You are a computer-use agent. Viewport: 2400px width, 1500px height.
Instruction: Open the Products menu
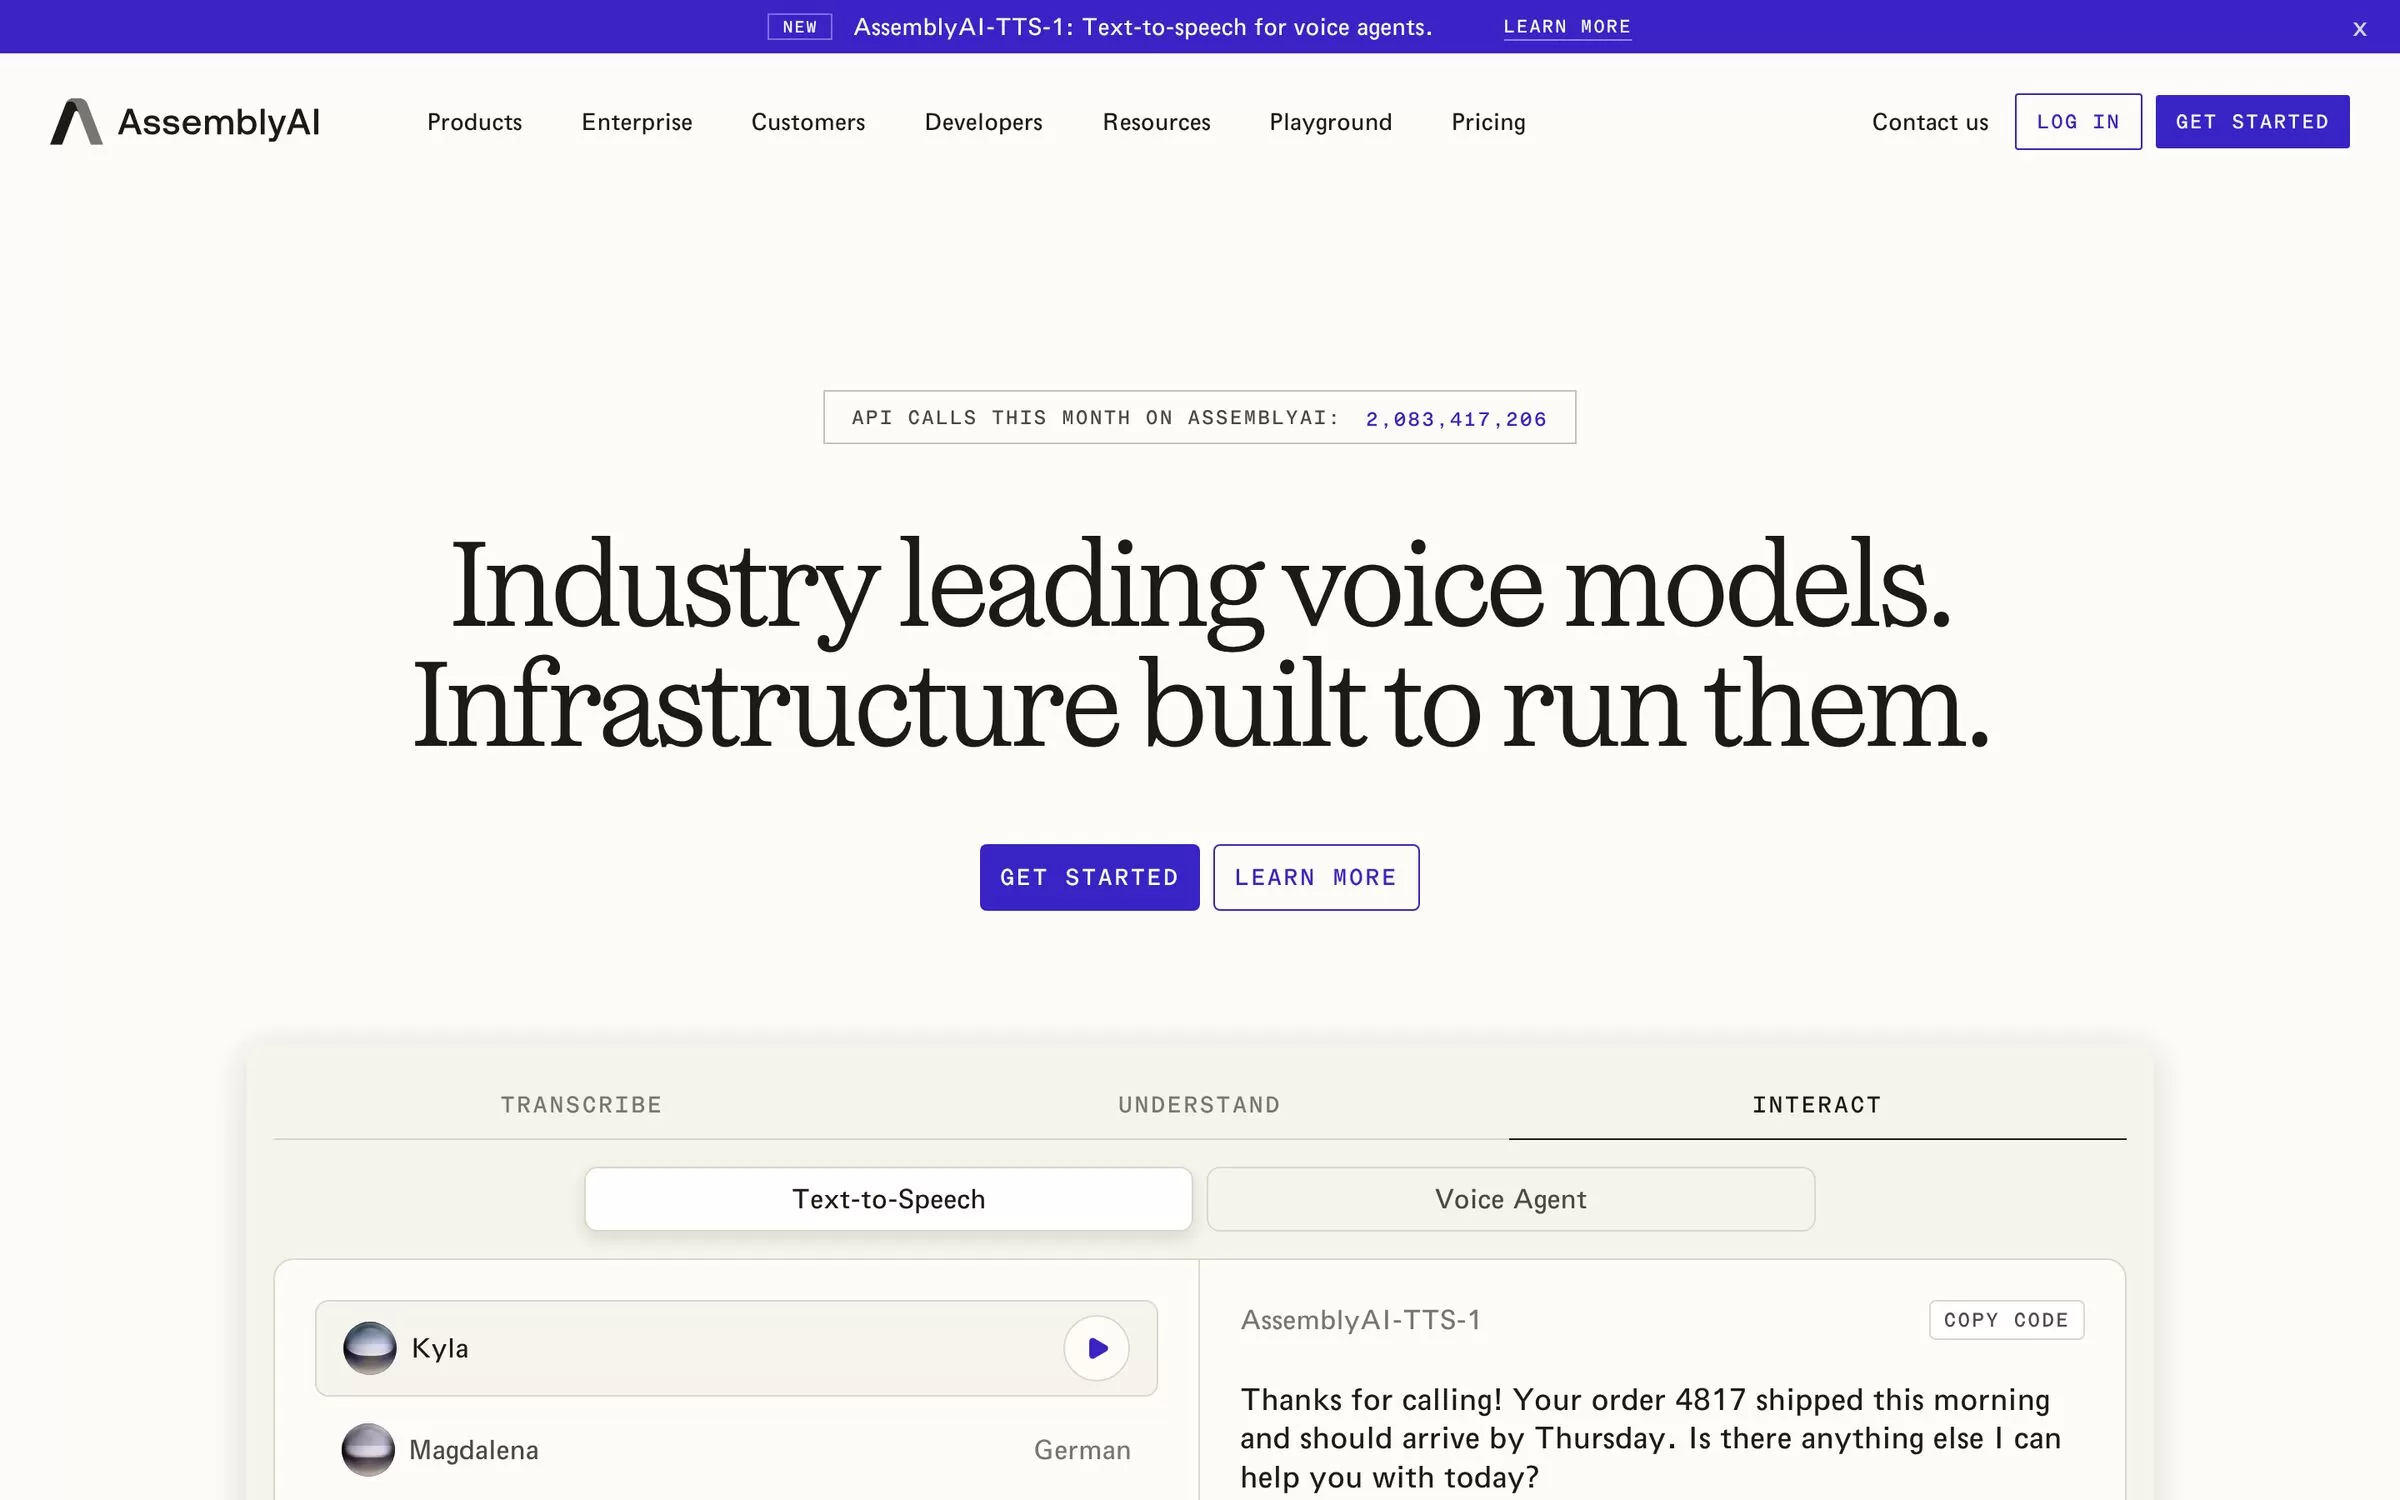tap(474, 122)
